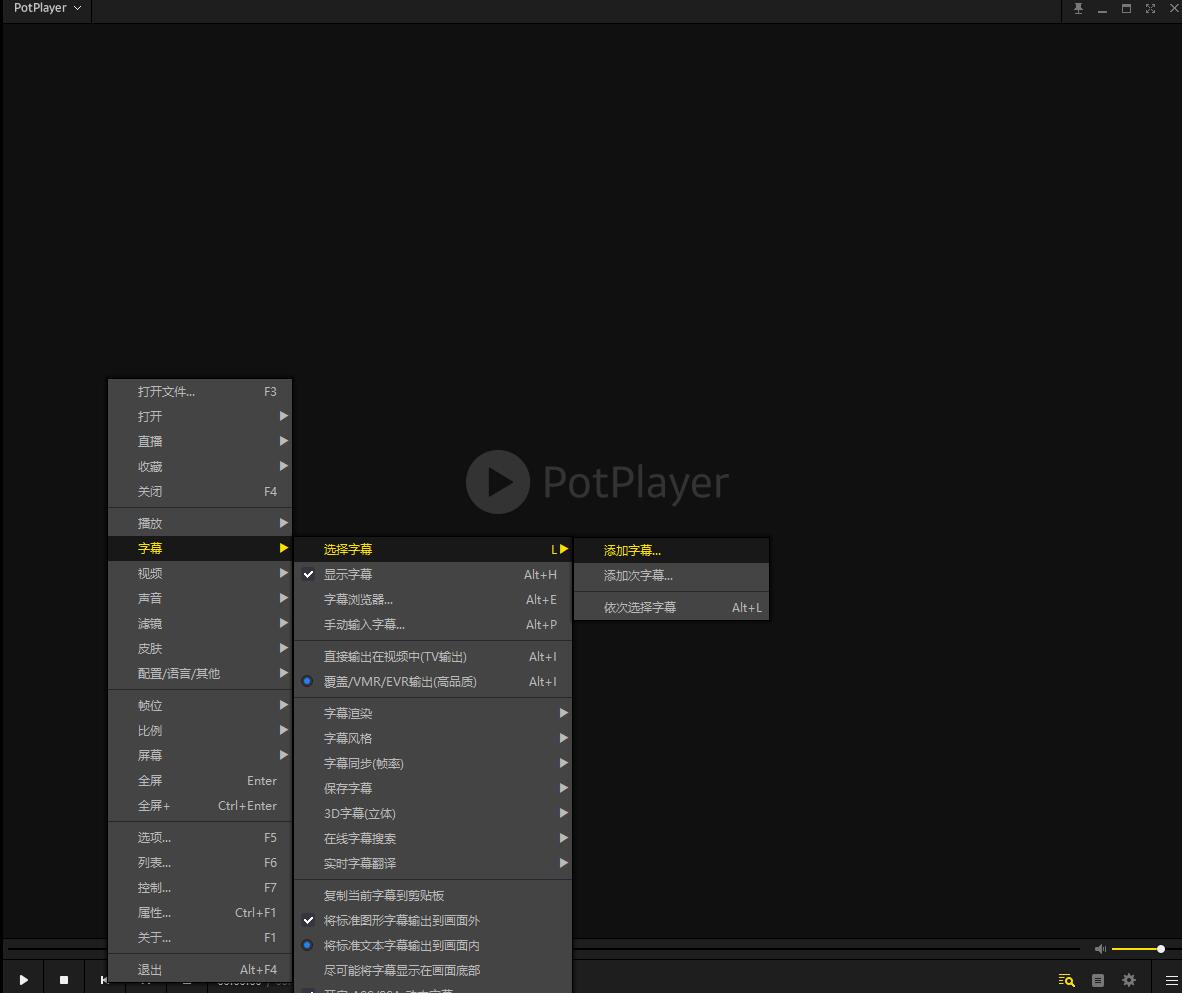Expand the 屏幕 submenu

(x=200, y=755)
